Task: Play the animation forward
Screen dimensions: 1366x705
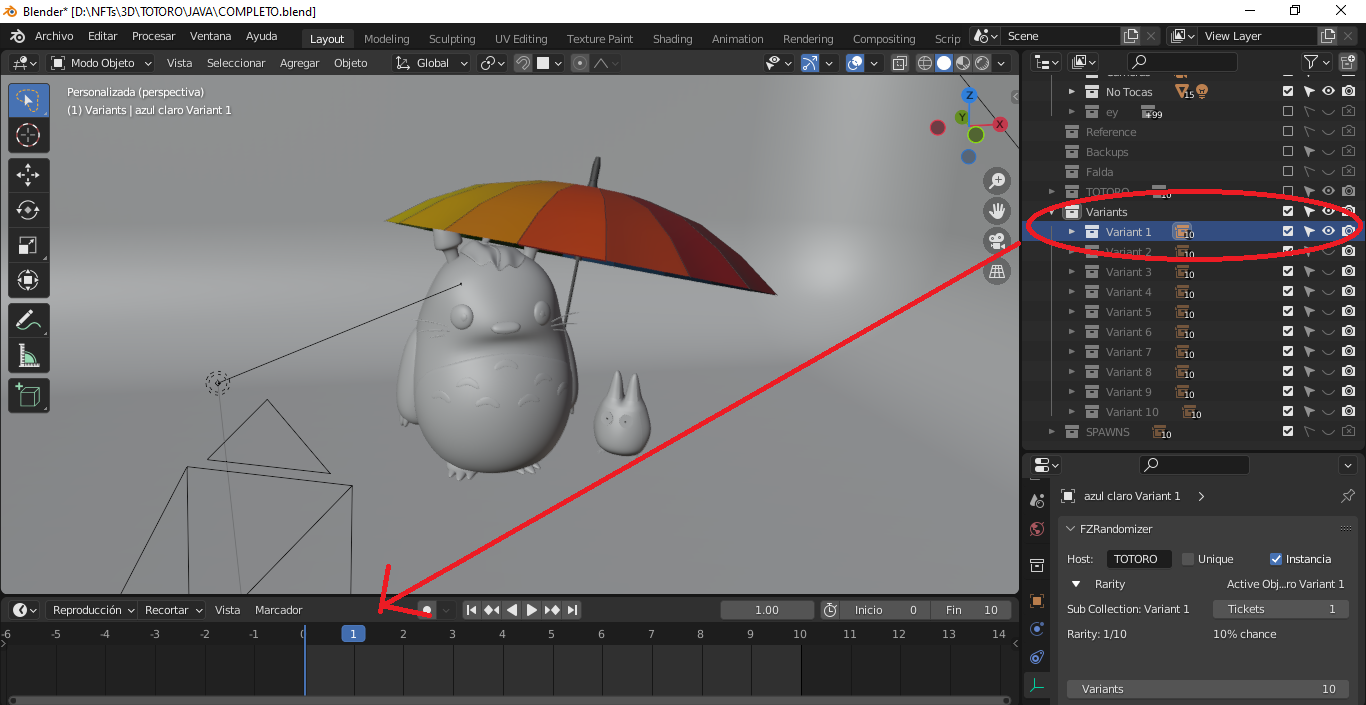Action: [x=532, y=610]
